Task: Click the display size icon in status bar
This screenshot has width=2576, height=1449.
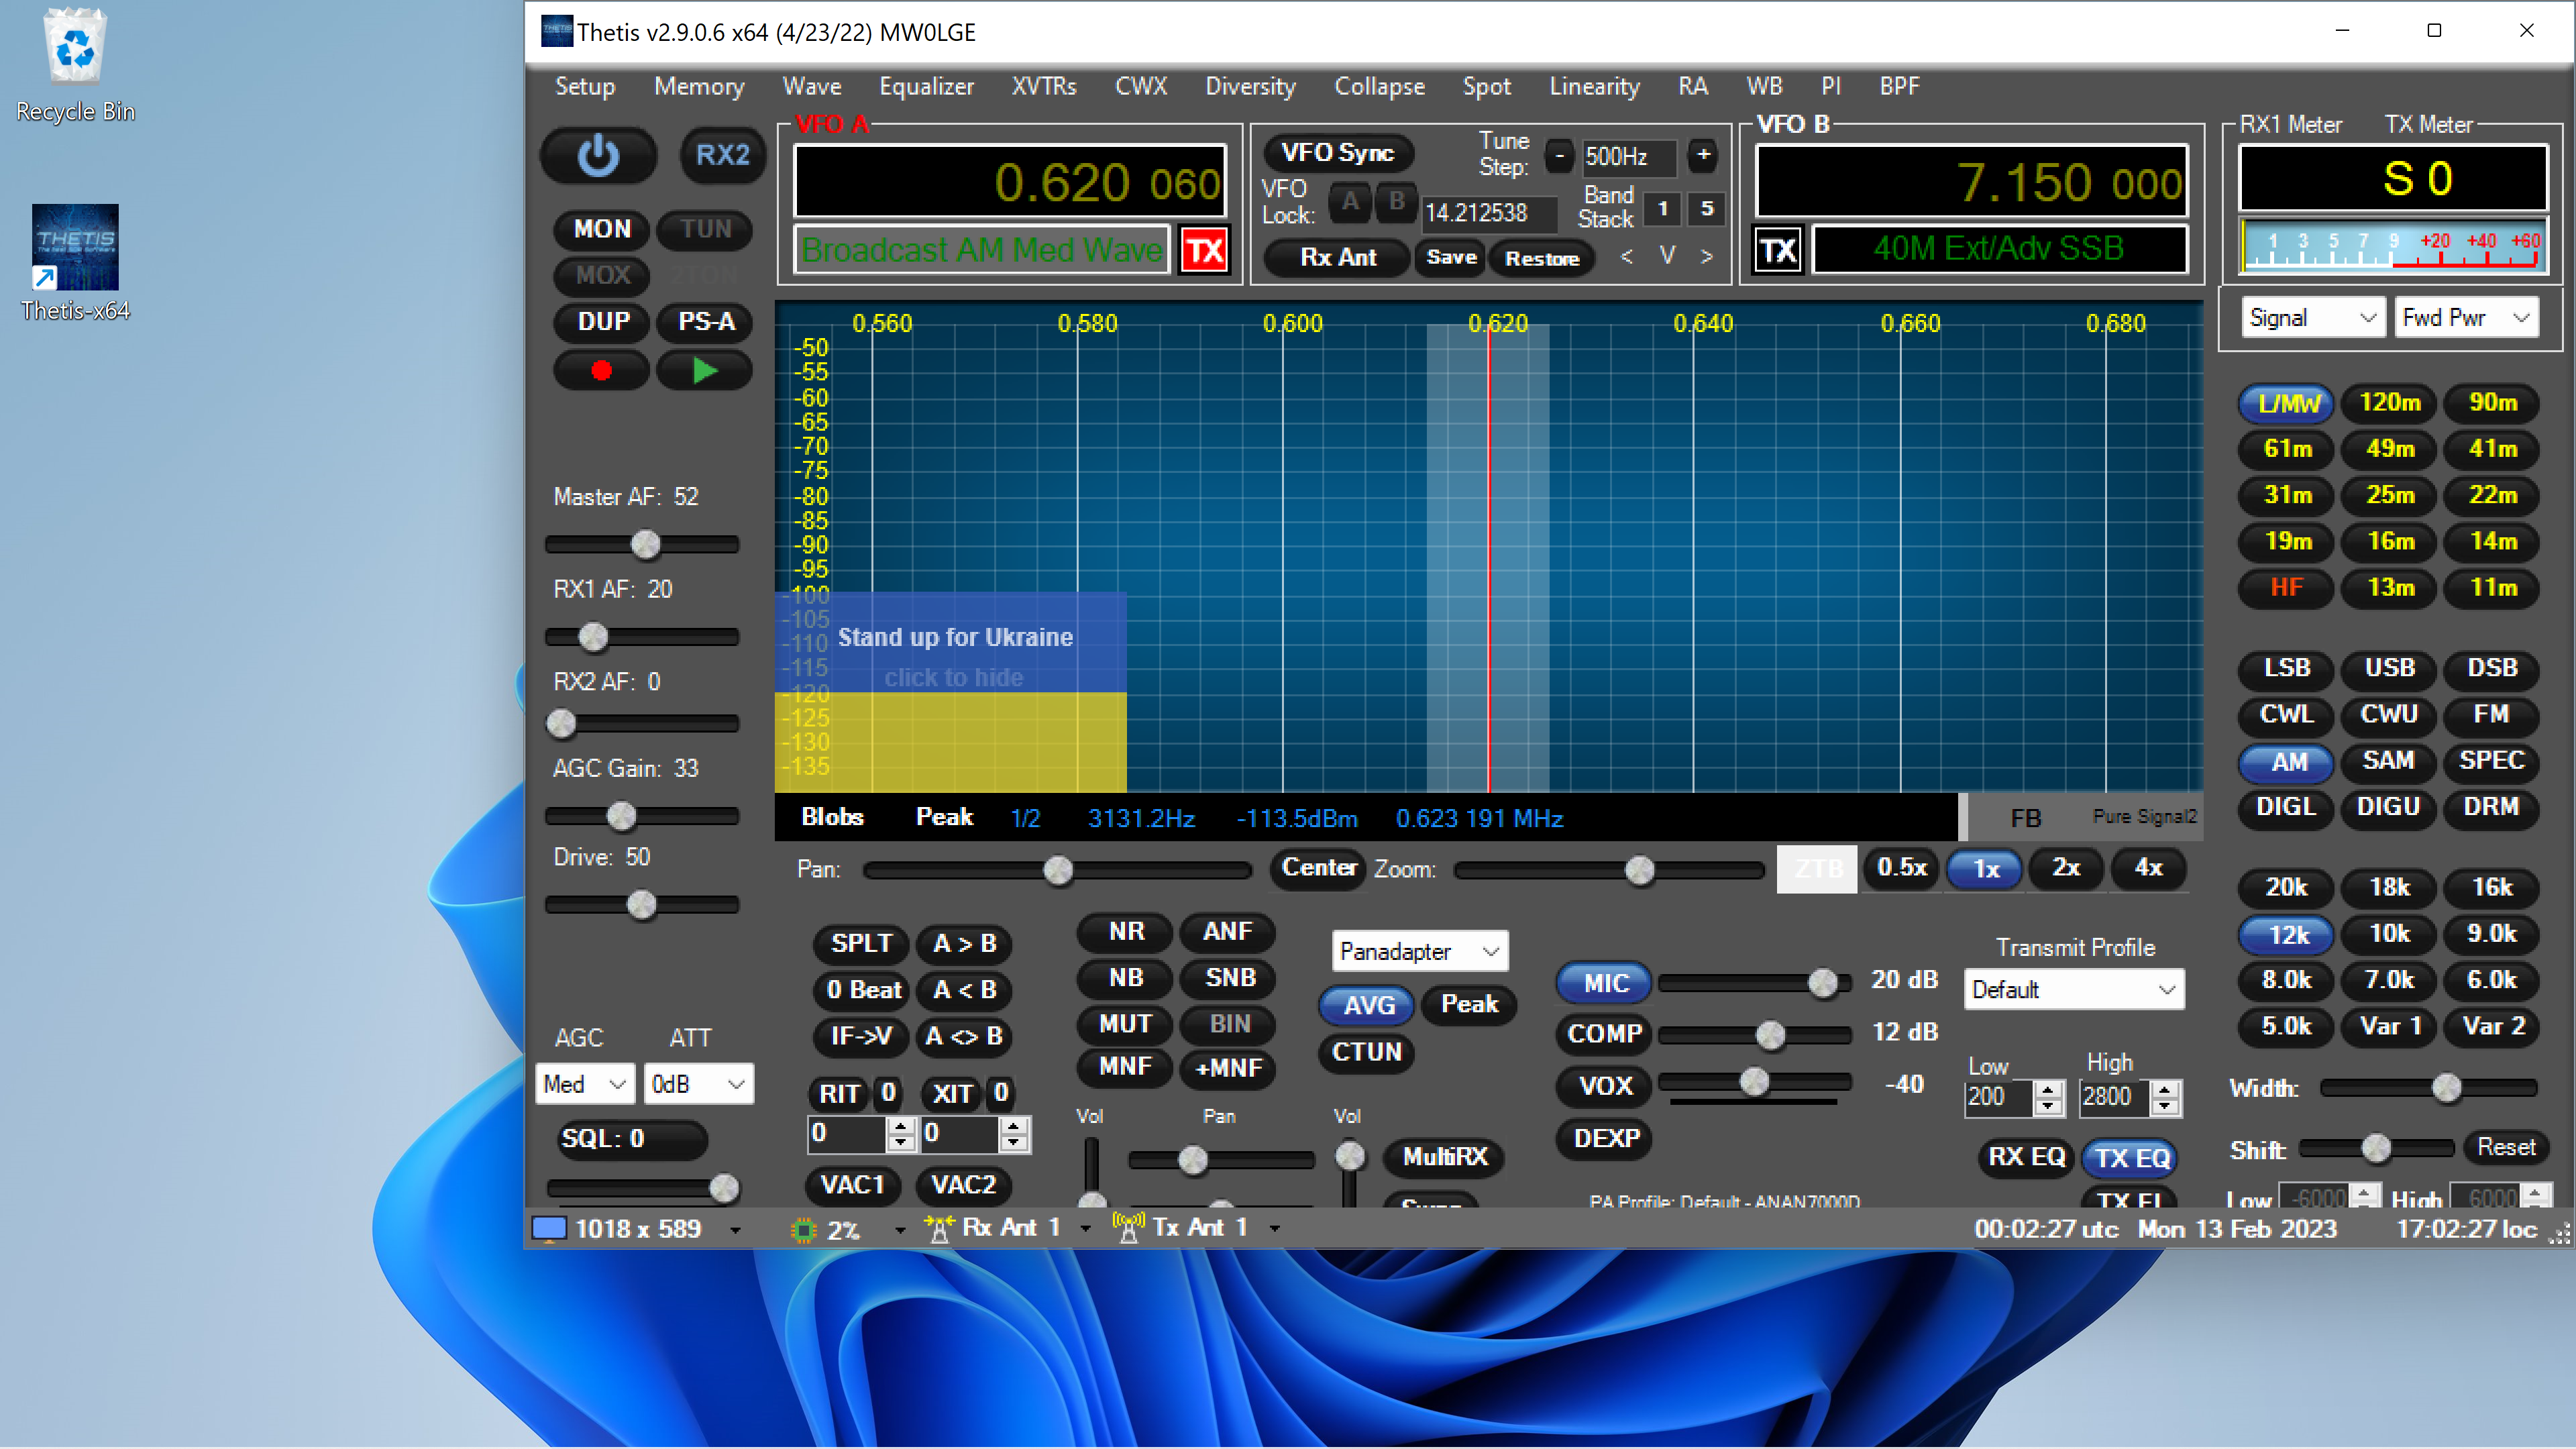Action: [x=548, y=1229]
